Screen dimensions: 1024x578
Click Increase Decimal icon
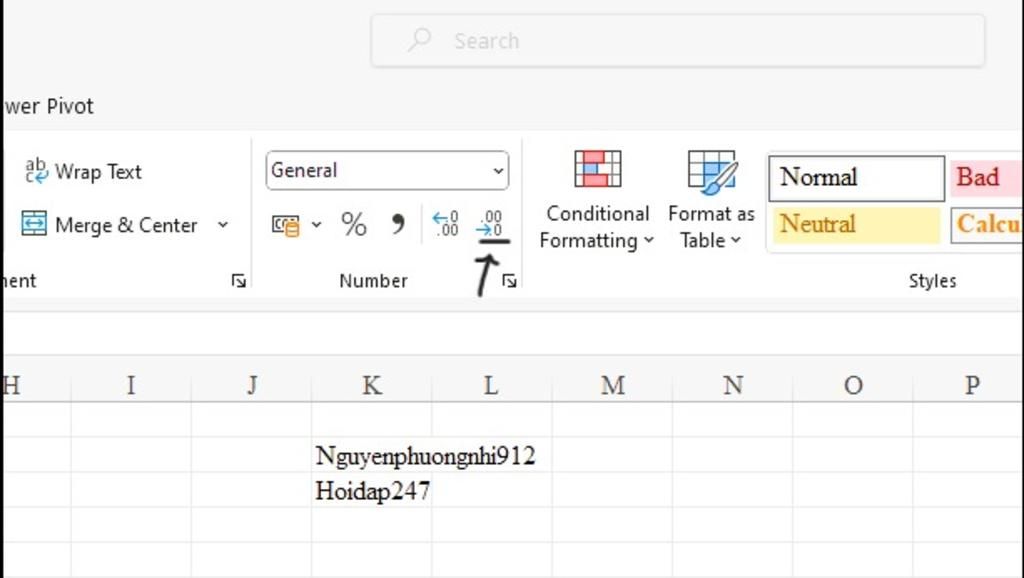(x=445, y=224)
